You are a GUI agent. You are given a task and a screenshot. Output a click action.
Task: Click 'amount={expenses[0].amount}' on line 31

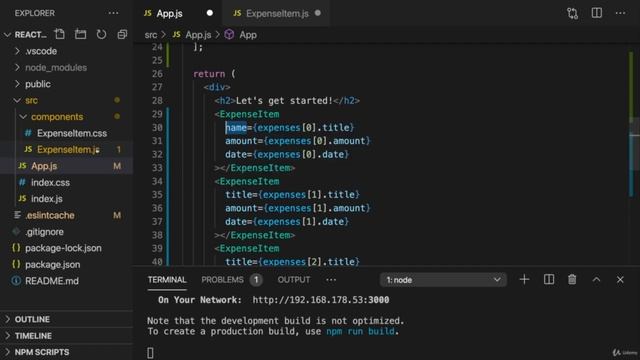pos(298,141)
